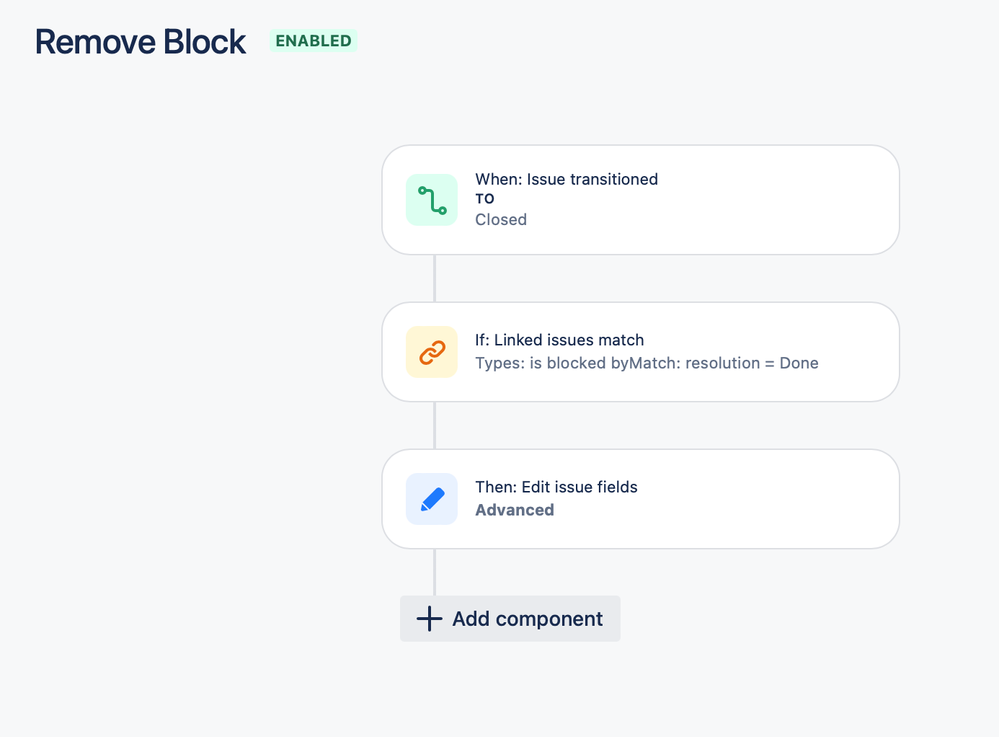Click the plus icon beside Add component
999x737 pixels.
tap(429, 619)
